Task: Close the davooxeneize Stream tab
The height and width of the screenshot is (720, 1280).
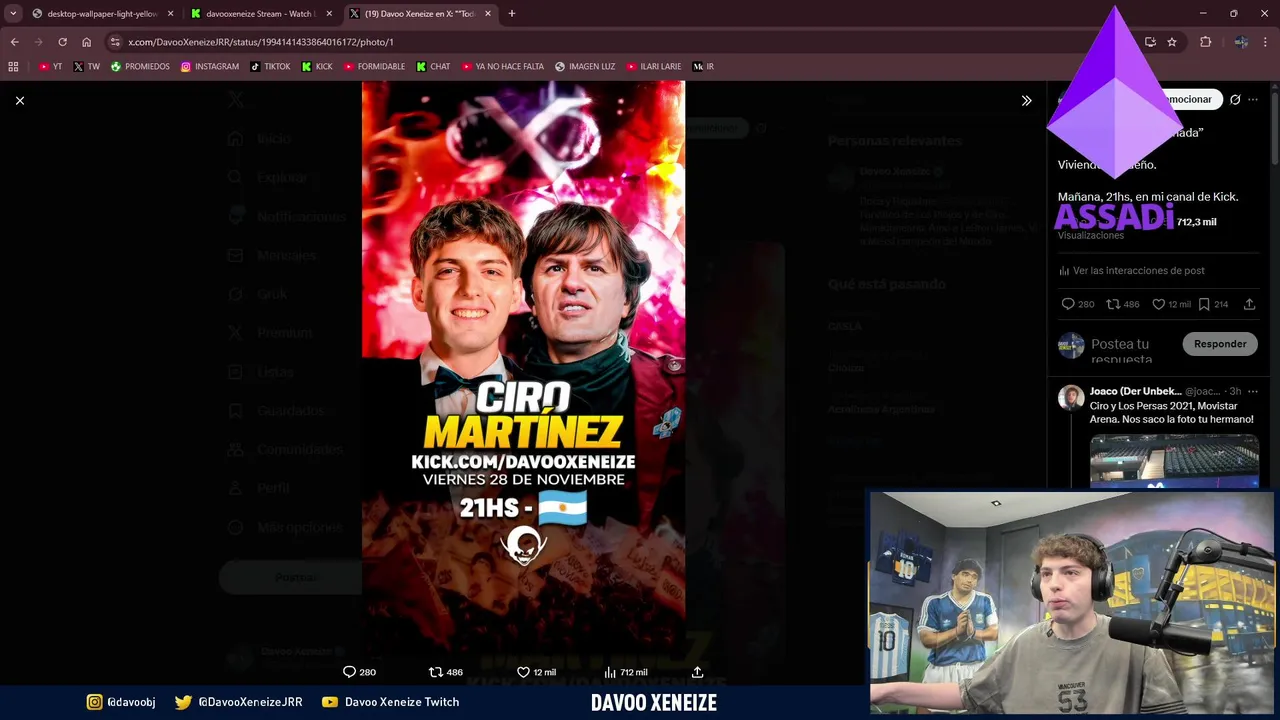Action: (329, 14)
